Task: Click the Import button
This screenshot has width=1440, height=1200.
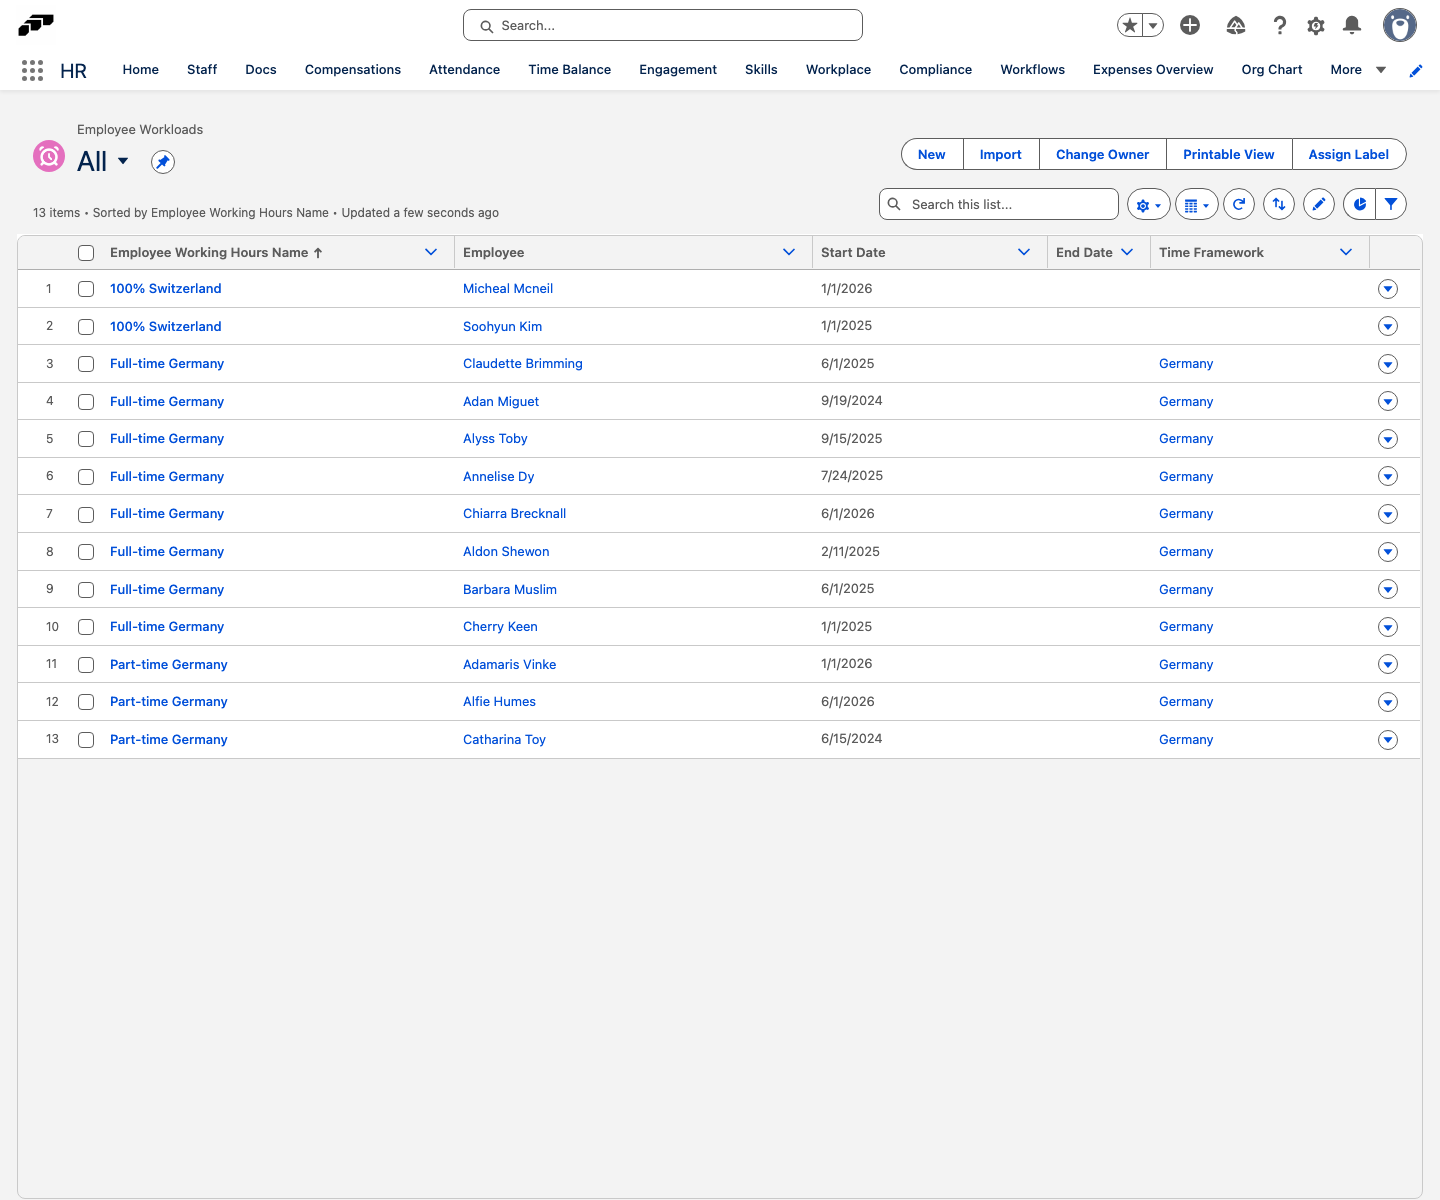Action: [x=1001, y=155]
